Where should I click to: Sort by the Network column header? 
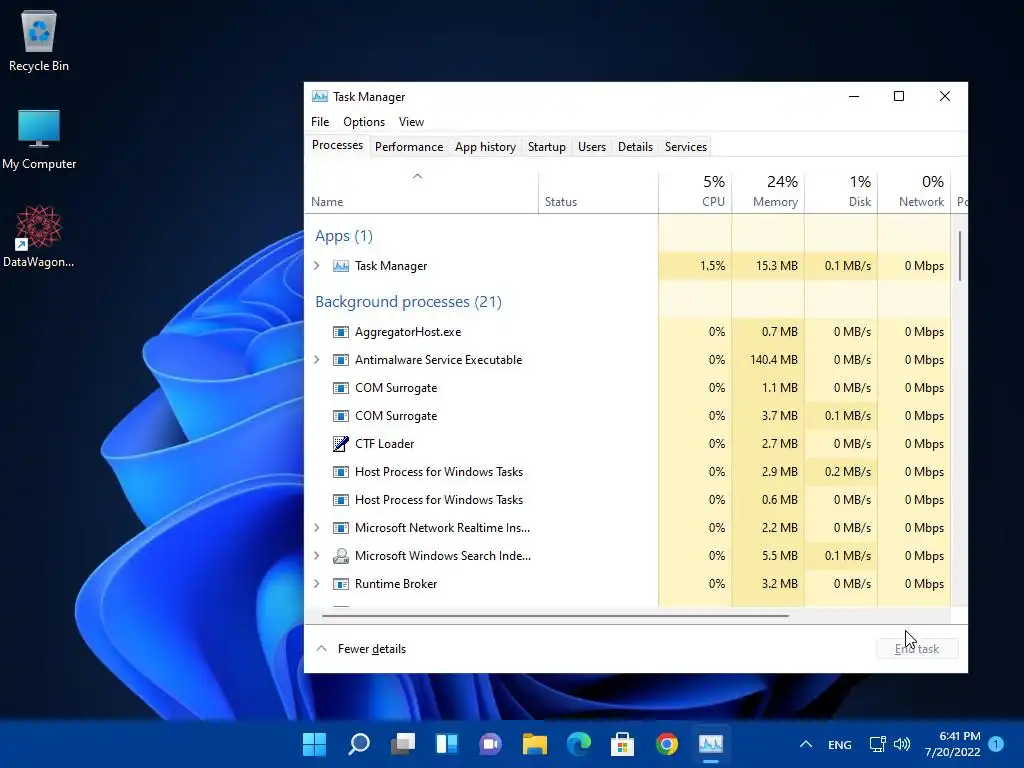(x=914, y=193)
